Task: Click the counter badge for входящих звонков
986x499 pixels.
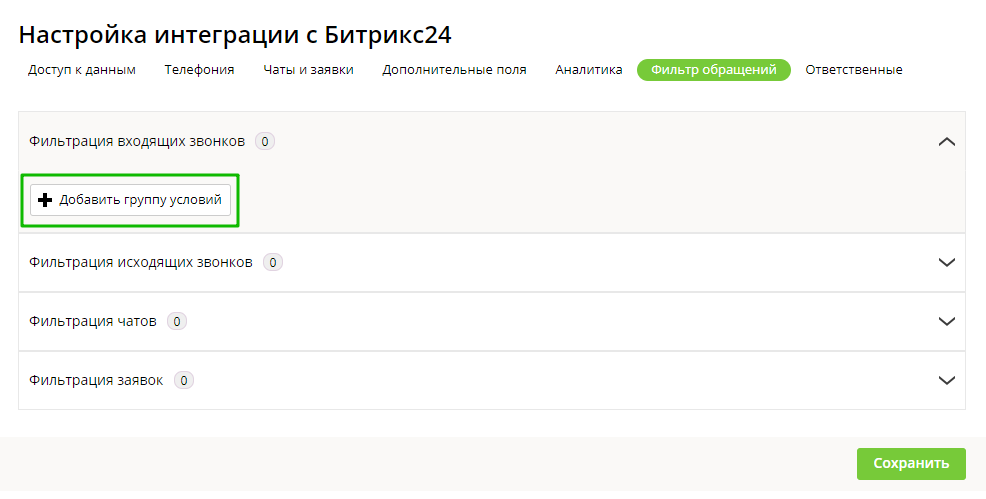Action: point(265,142)
